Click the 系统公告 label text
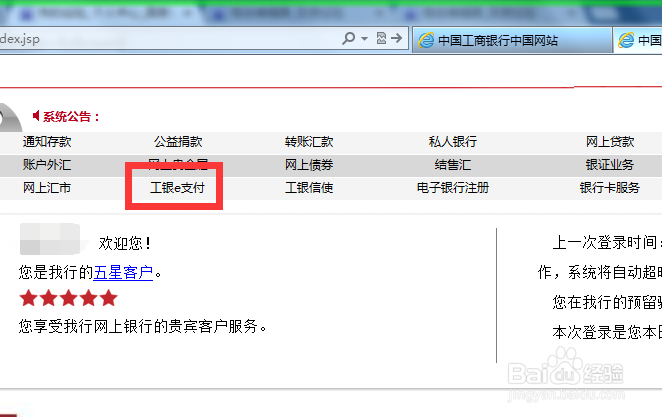Image resolution: width=662 pixels, height=417 pixels. (71, 116)
